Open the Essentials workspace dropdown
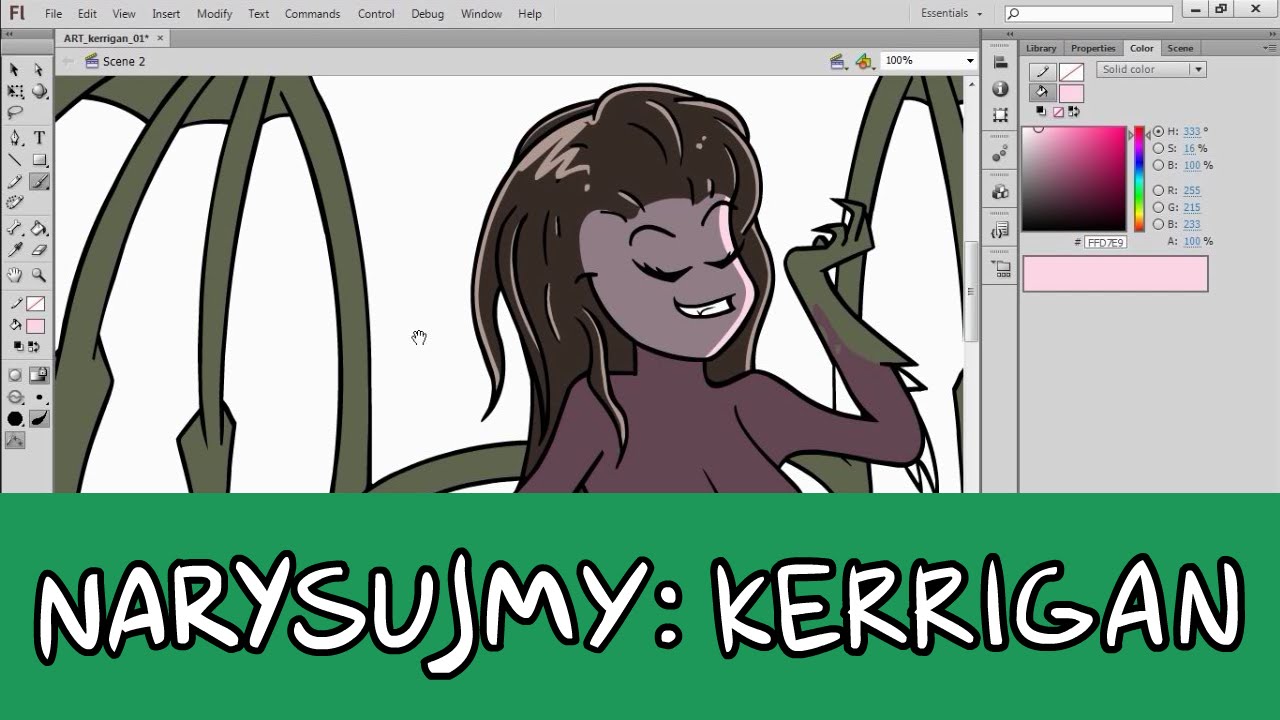This screenshot has width=1280, height=720. pyautogui.click(x=951, y=14)
